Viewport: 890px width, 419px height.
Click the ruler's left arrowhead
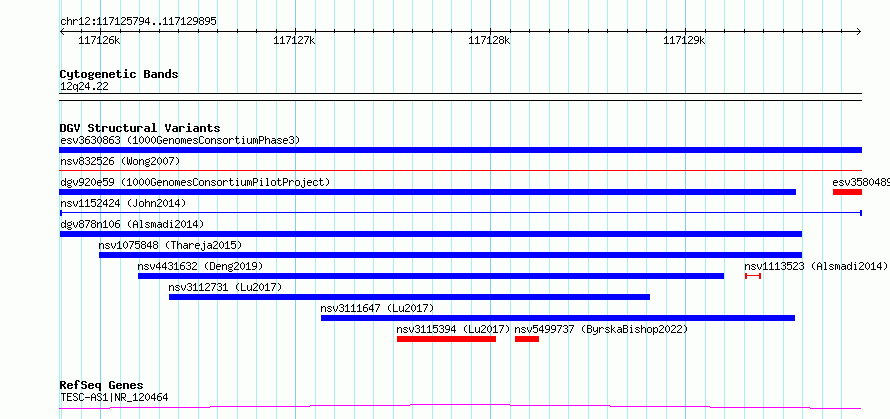coord(62,32)
